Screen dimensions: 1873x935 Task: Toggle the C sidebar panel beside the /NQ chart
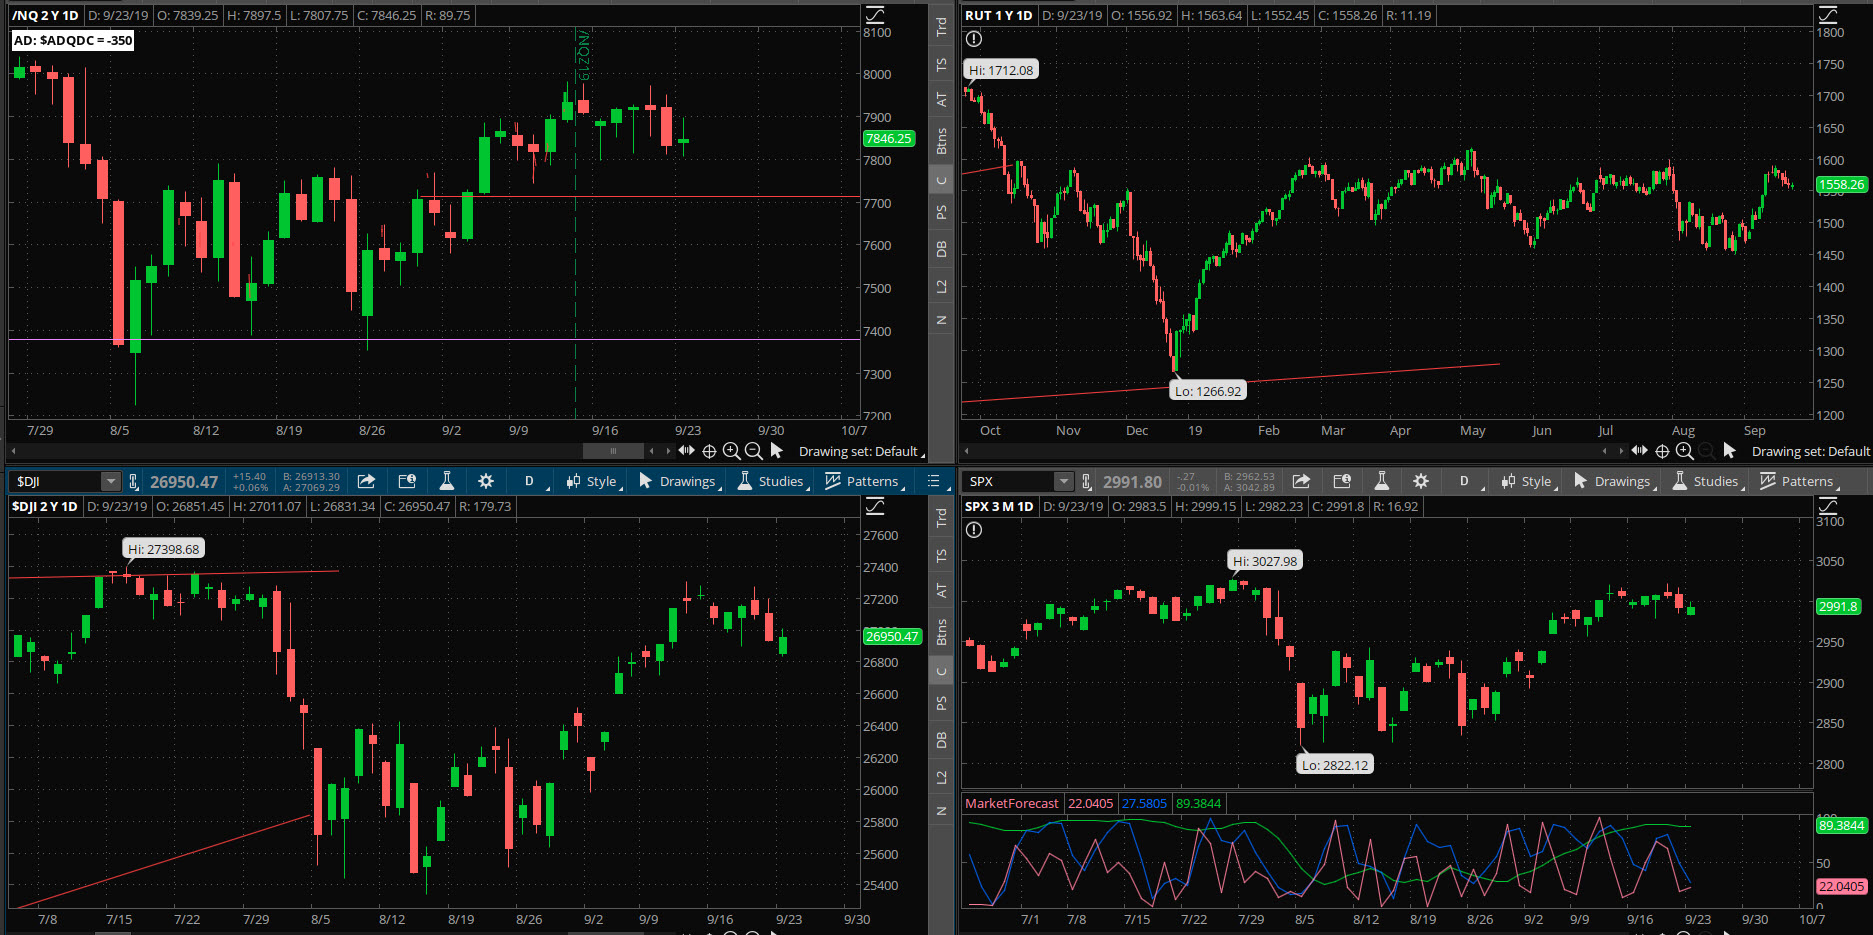[x=941, y=181]
